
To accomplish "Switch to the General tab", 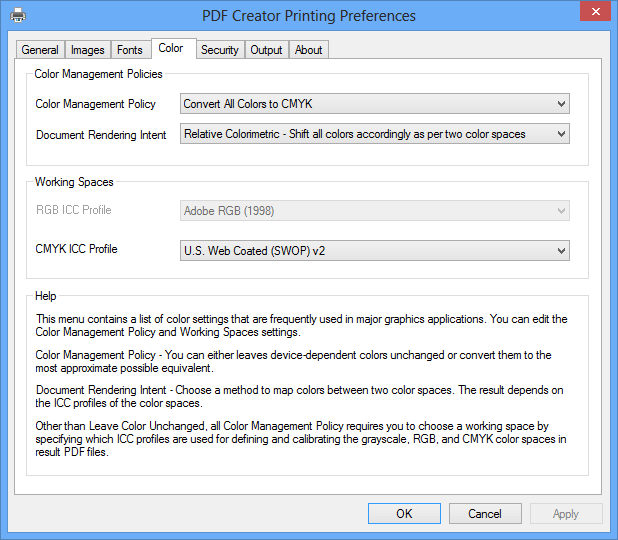I will tap(40, 50).
